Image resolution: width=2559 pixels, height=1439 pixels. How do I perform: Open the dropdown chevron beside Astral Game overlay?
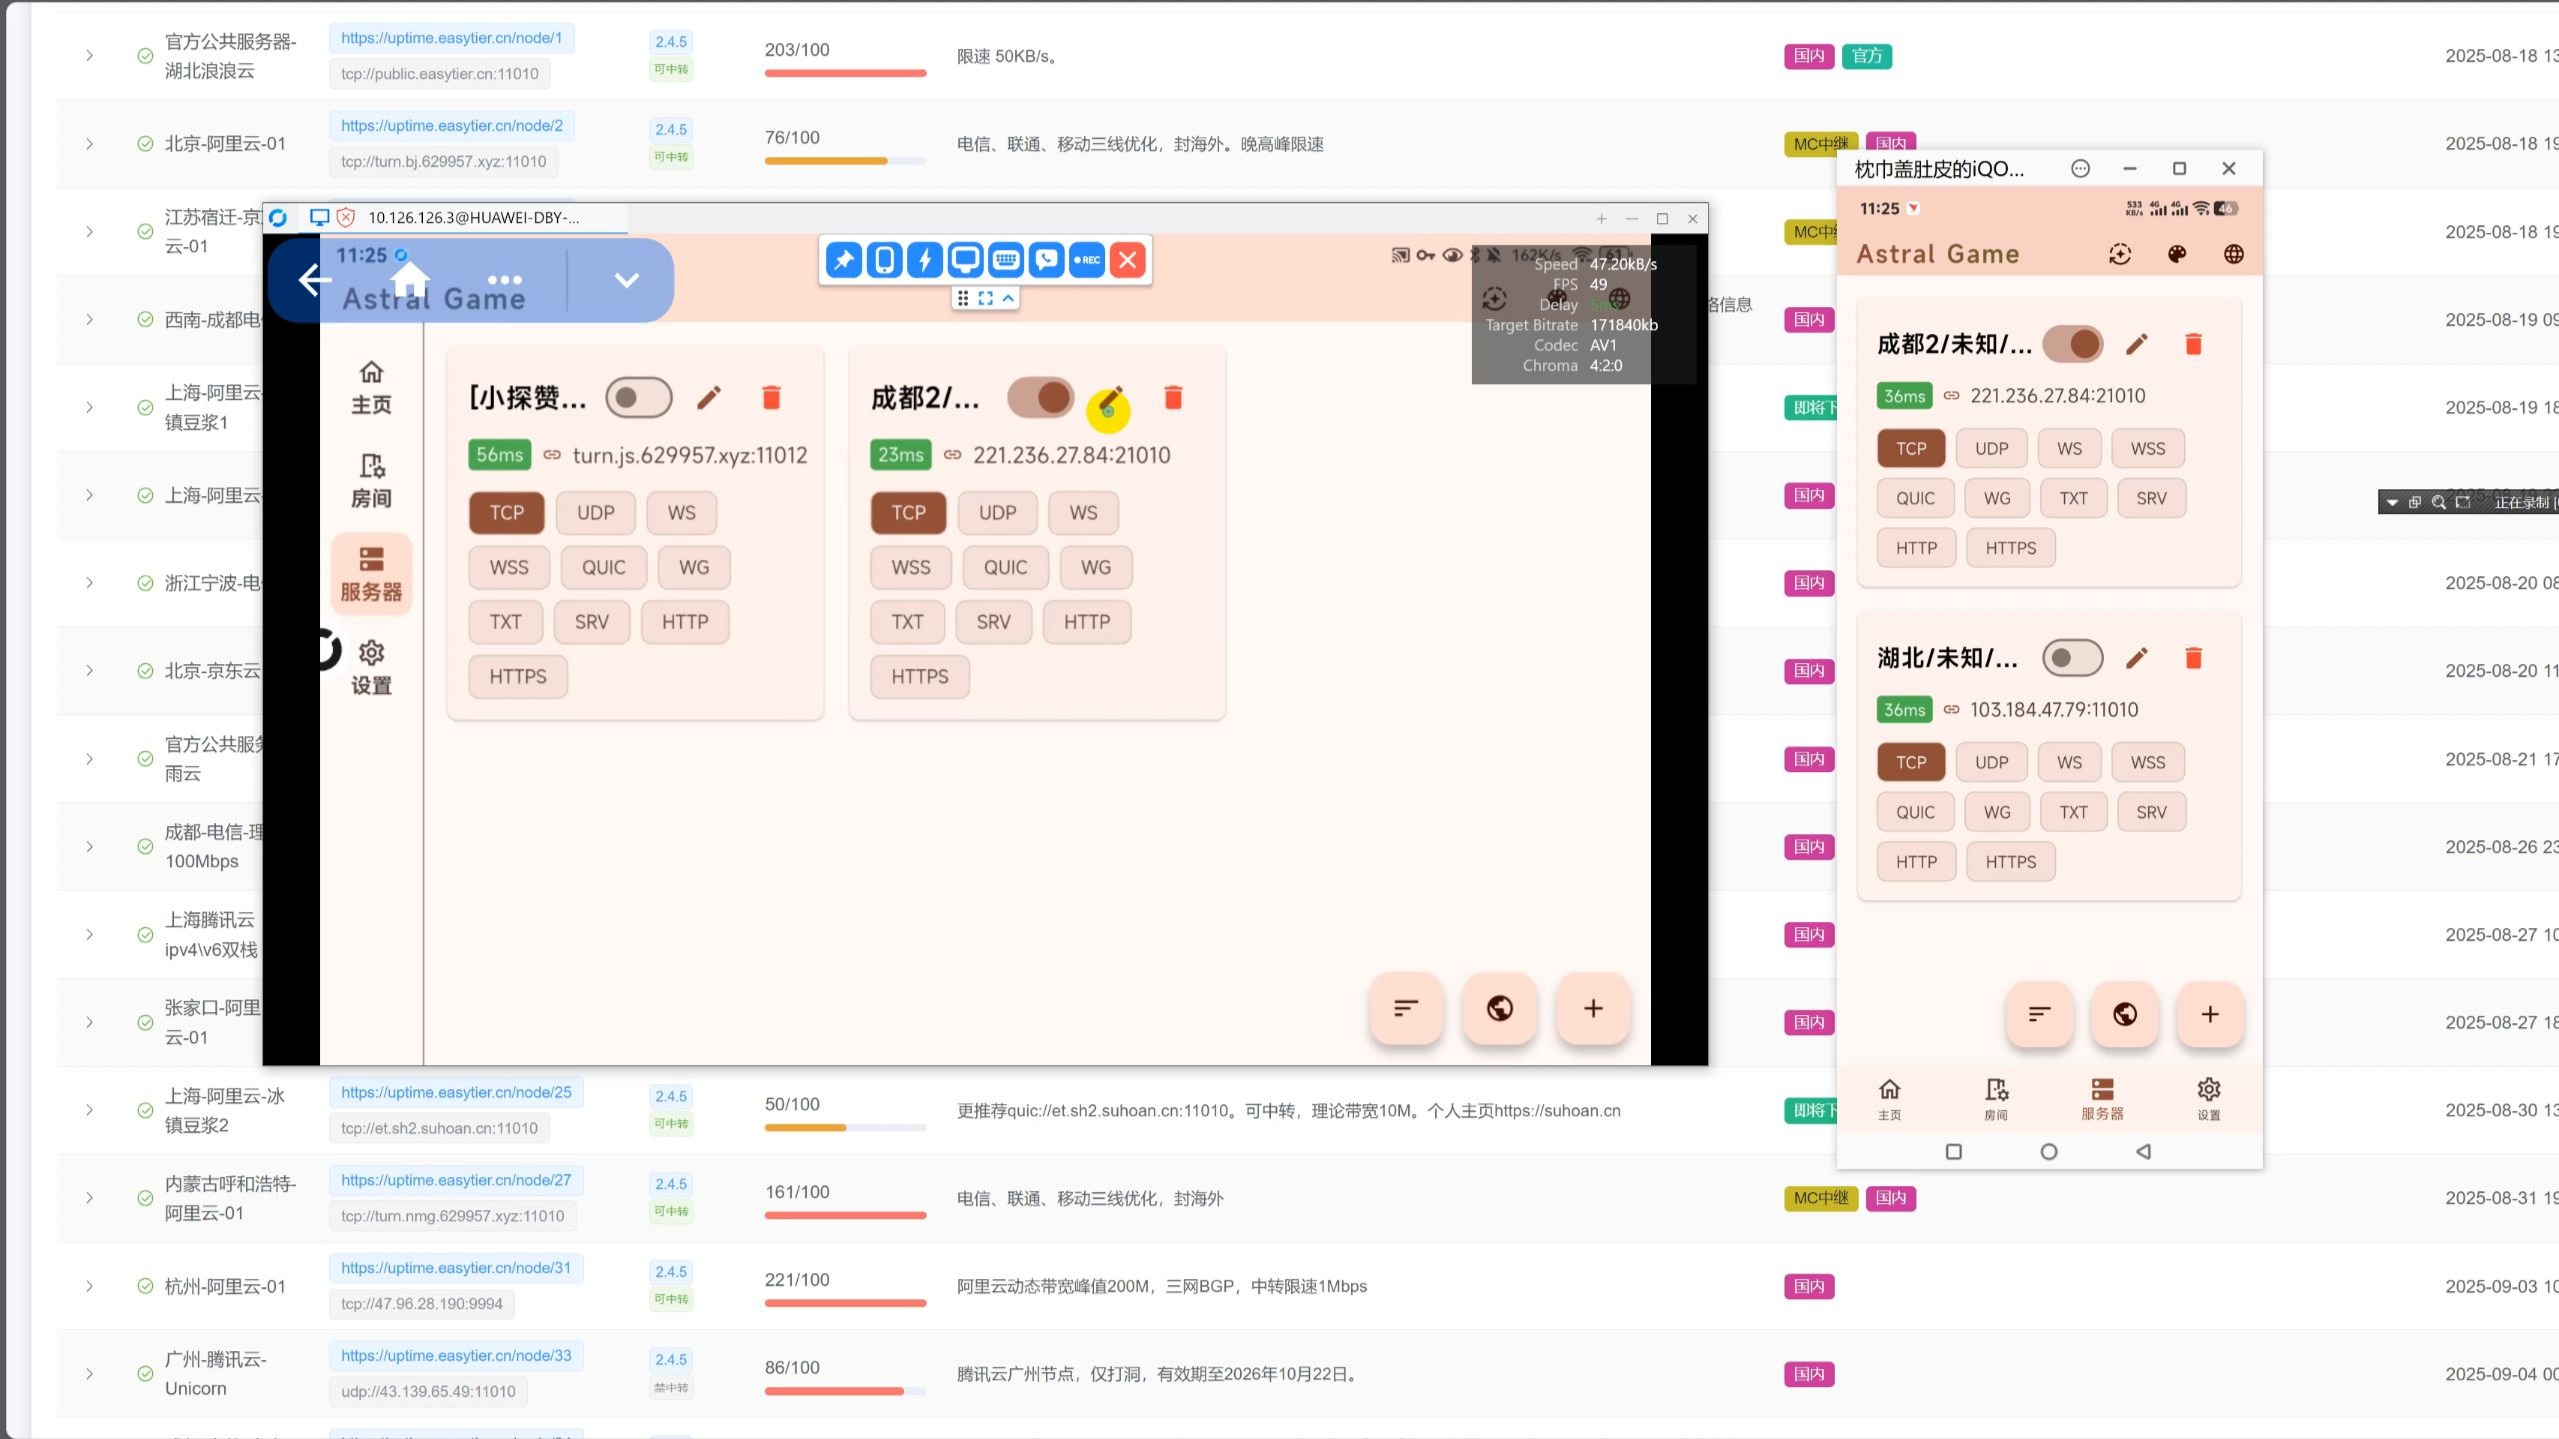[x=626, y=280]
